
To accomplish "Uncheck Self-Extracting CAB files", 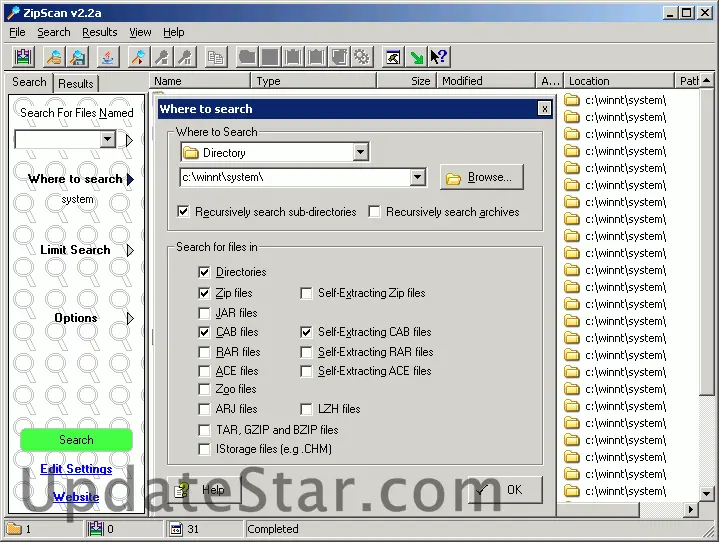I will pos(306,332).
